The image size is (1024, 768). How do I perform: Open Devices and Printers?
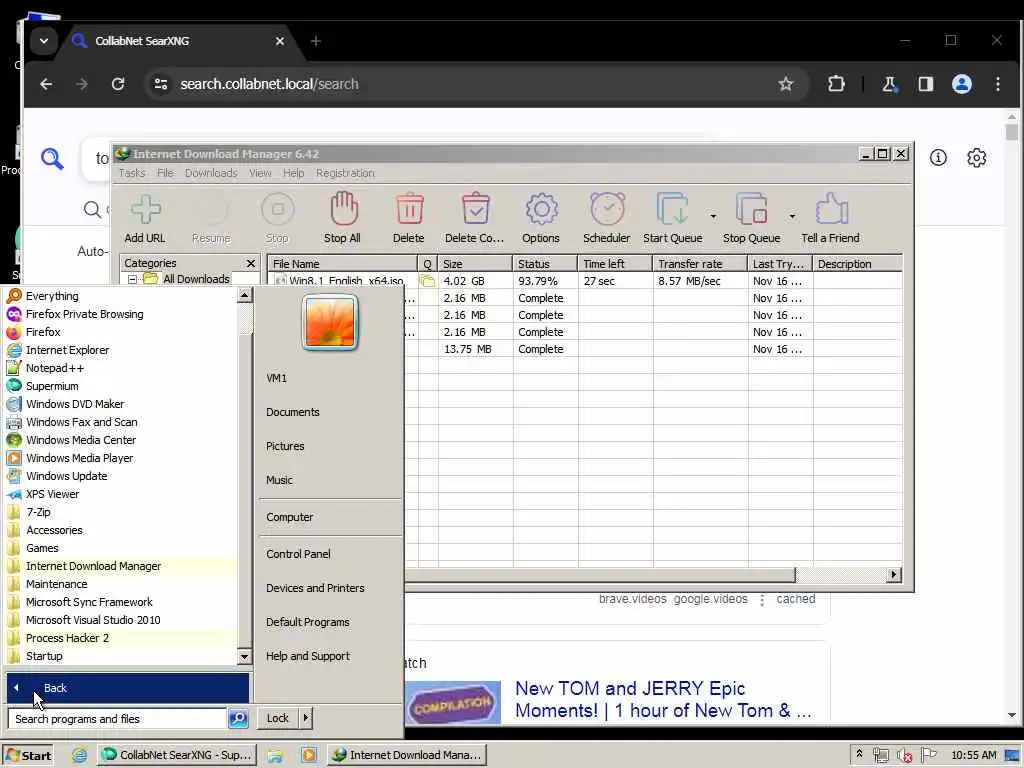pyautogui.click(x=315, y=588)
